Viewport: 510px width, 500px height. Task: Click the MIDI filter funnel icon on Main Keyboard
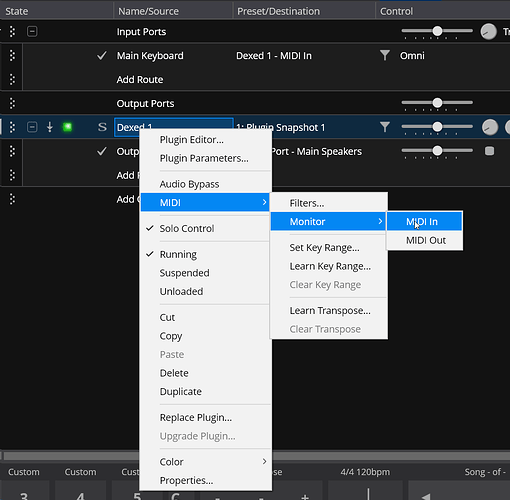pyautogui.click(x=385, y=55)
